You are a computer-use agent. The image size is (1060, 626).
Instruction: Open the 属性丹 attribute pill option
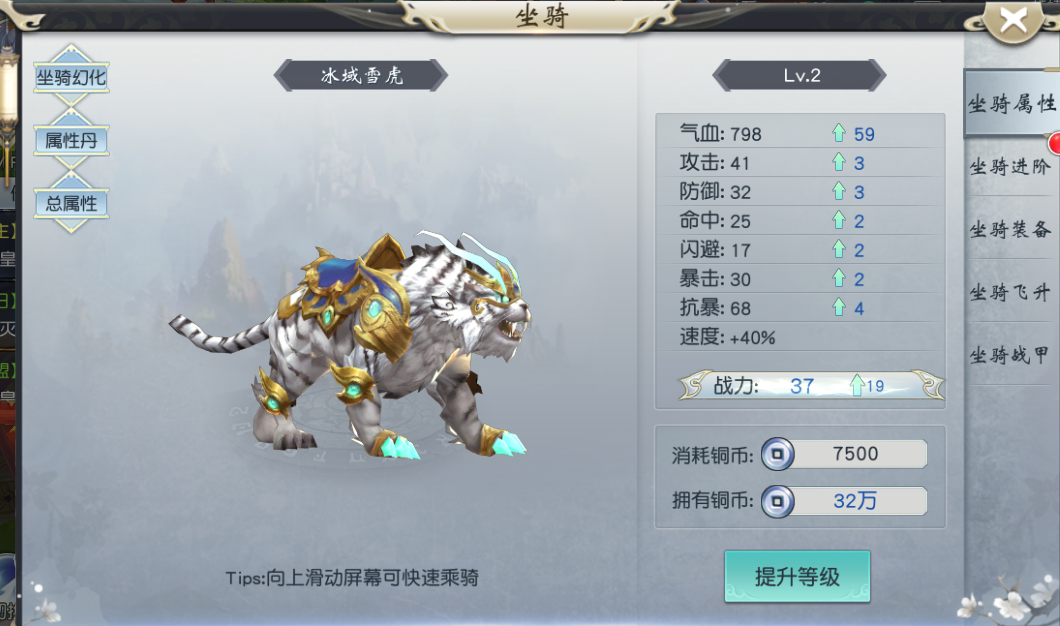(x=71, y=141)
